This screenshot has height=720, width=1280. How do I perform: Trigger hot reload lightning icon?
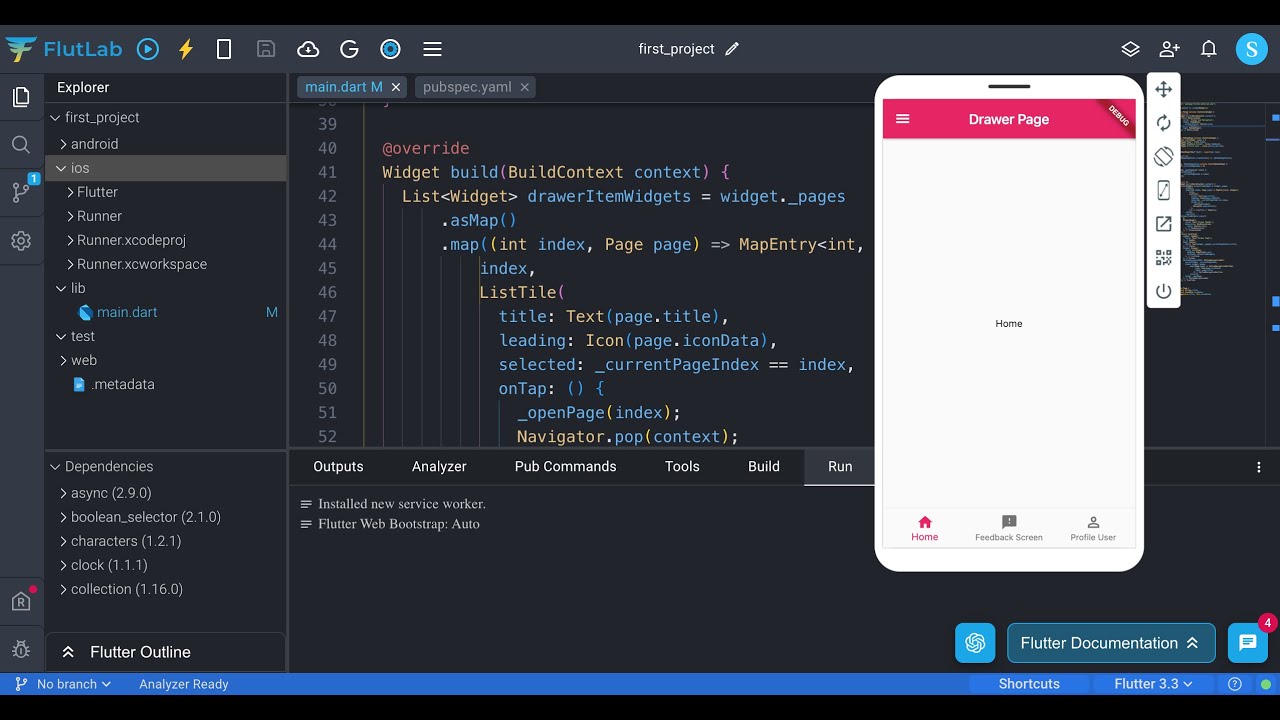(x=186, y=49)
